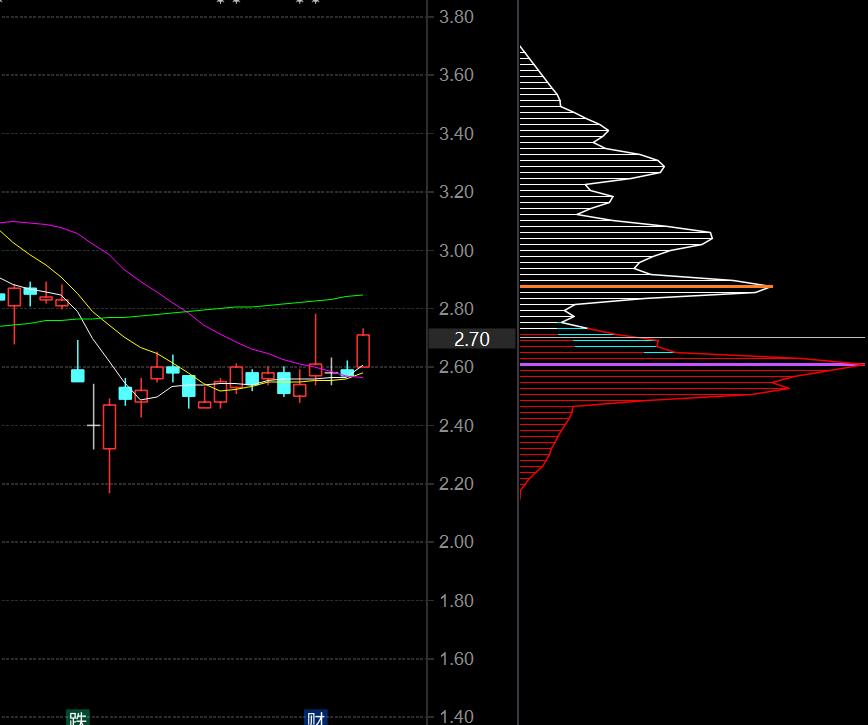This screenshot has height=725, width=868.
Task: Click the 2.40 price axis label
Action: click(x=456, y=426)
